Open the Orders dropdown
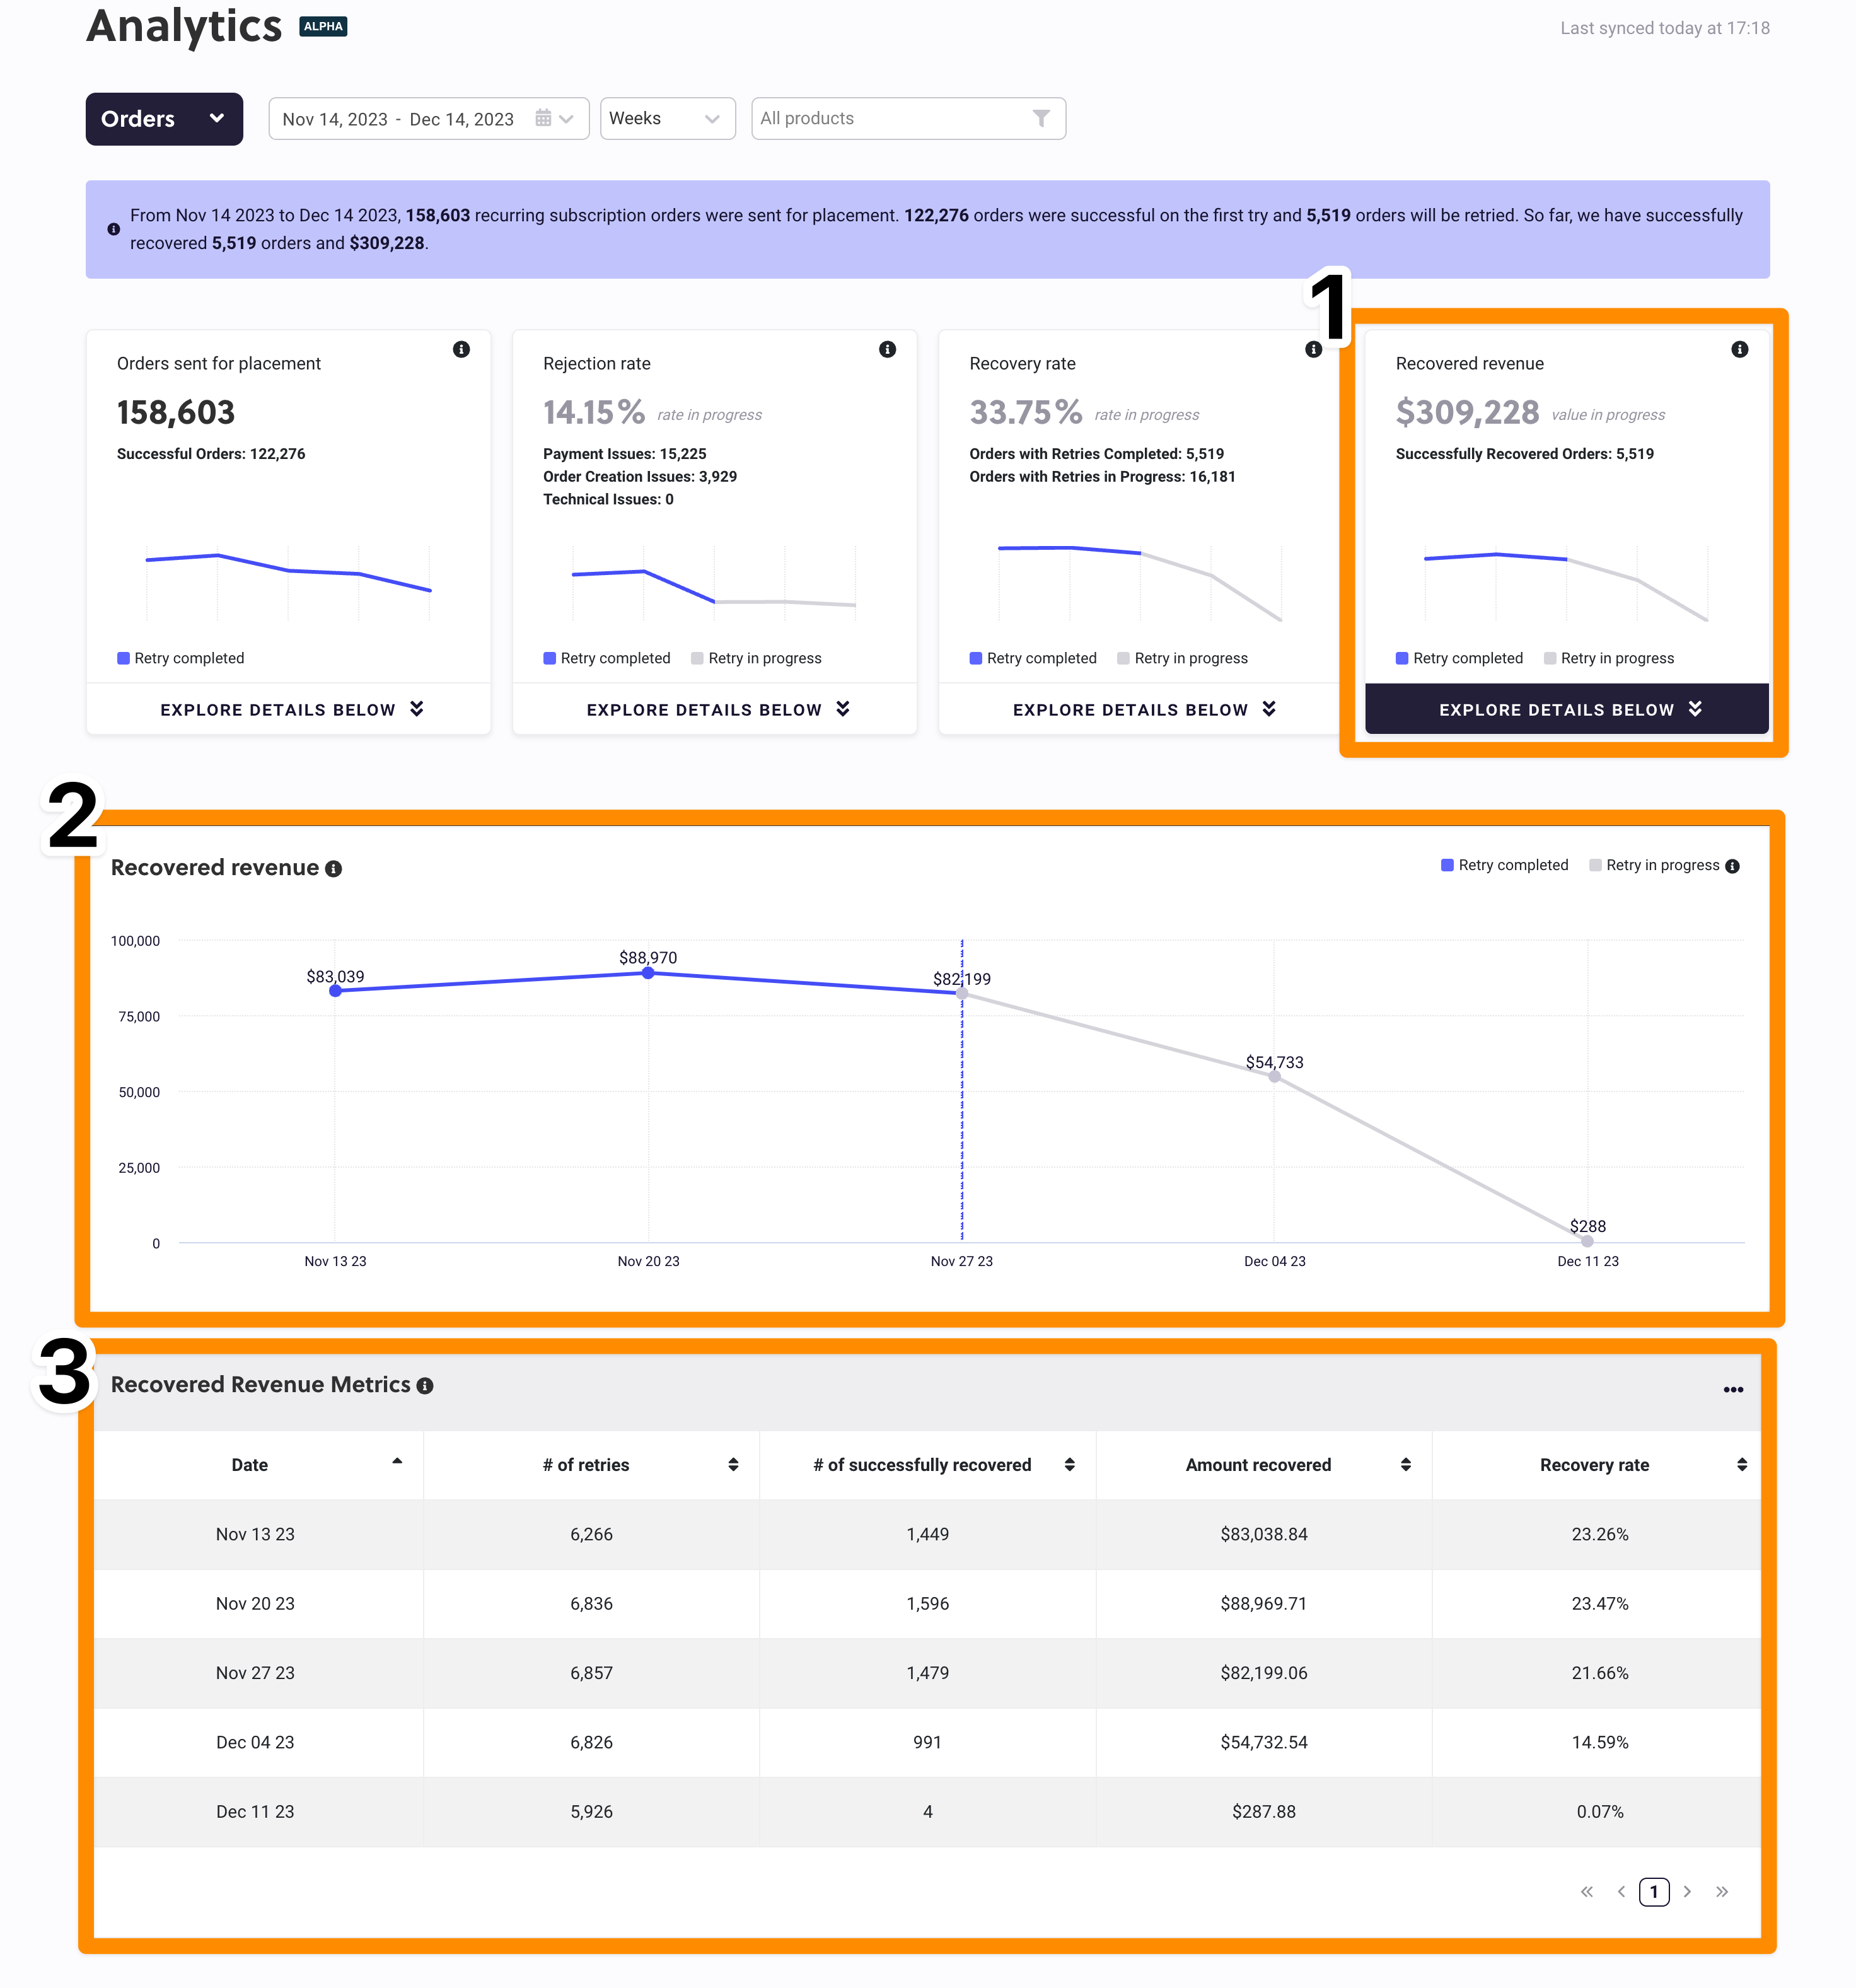The image size is (1856, 1988). coord(163,118)
